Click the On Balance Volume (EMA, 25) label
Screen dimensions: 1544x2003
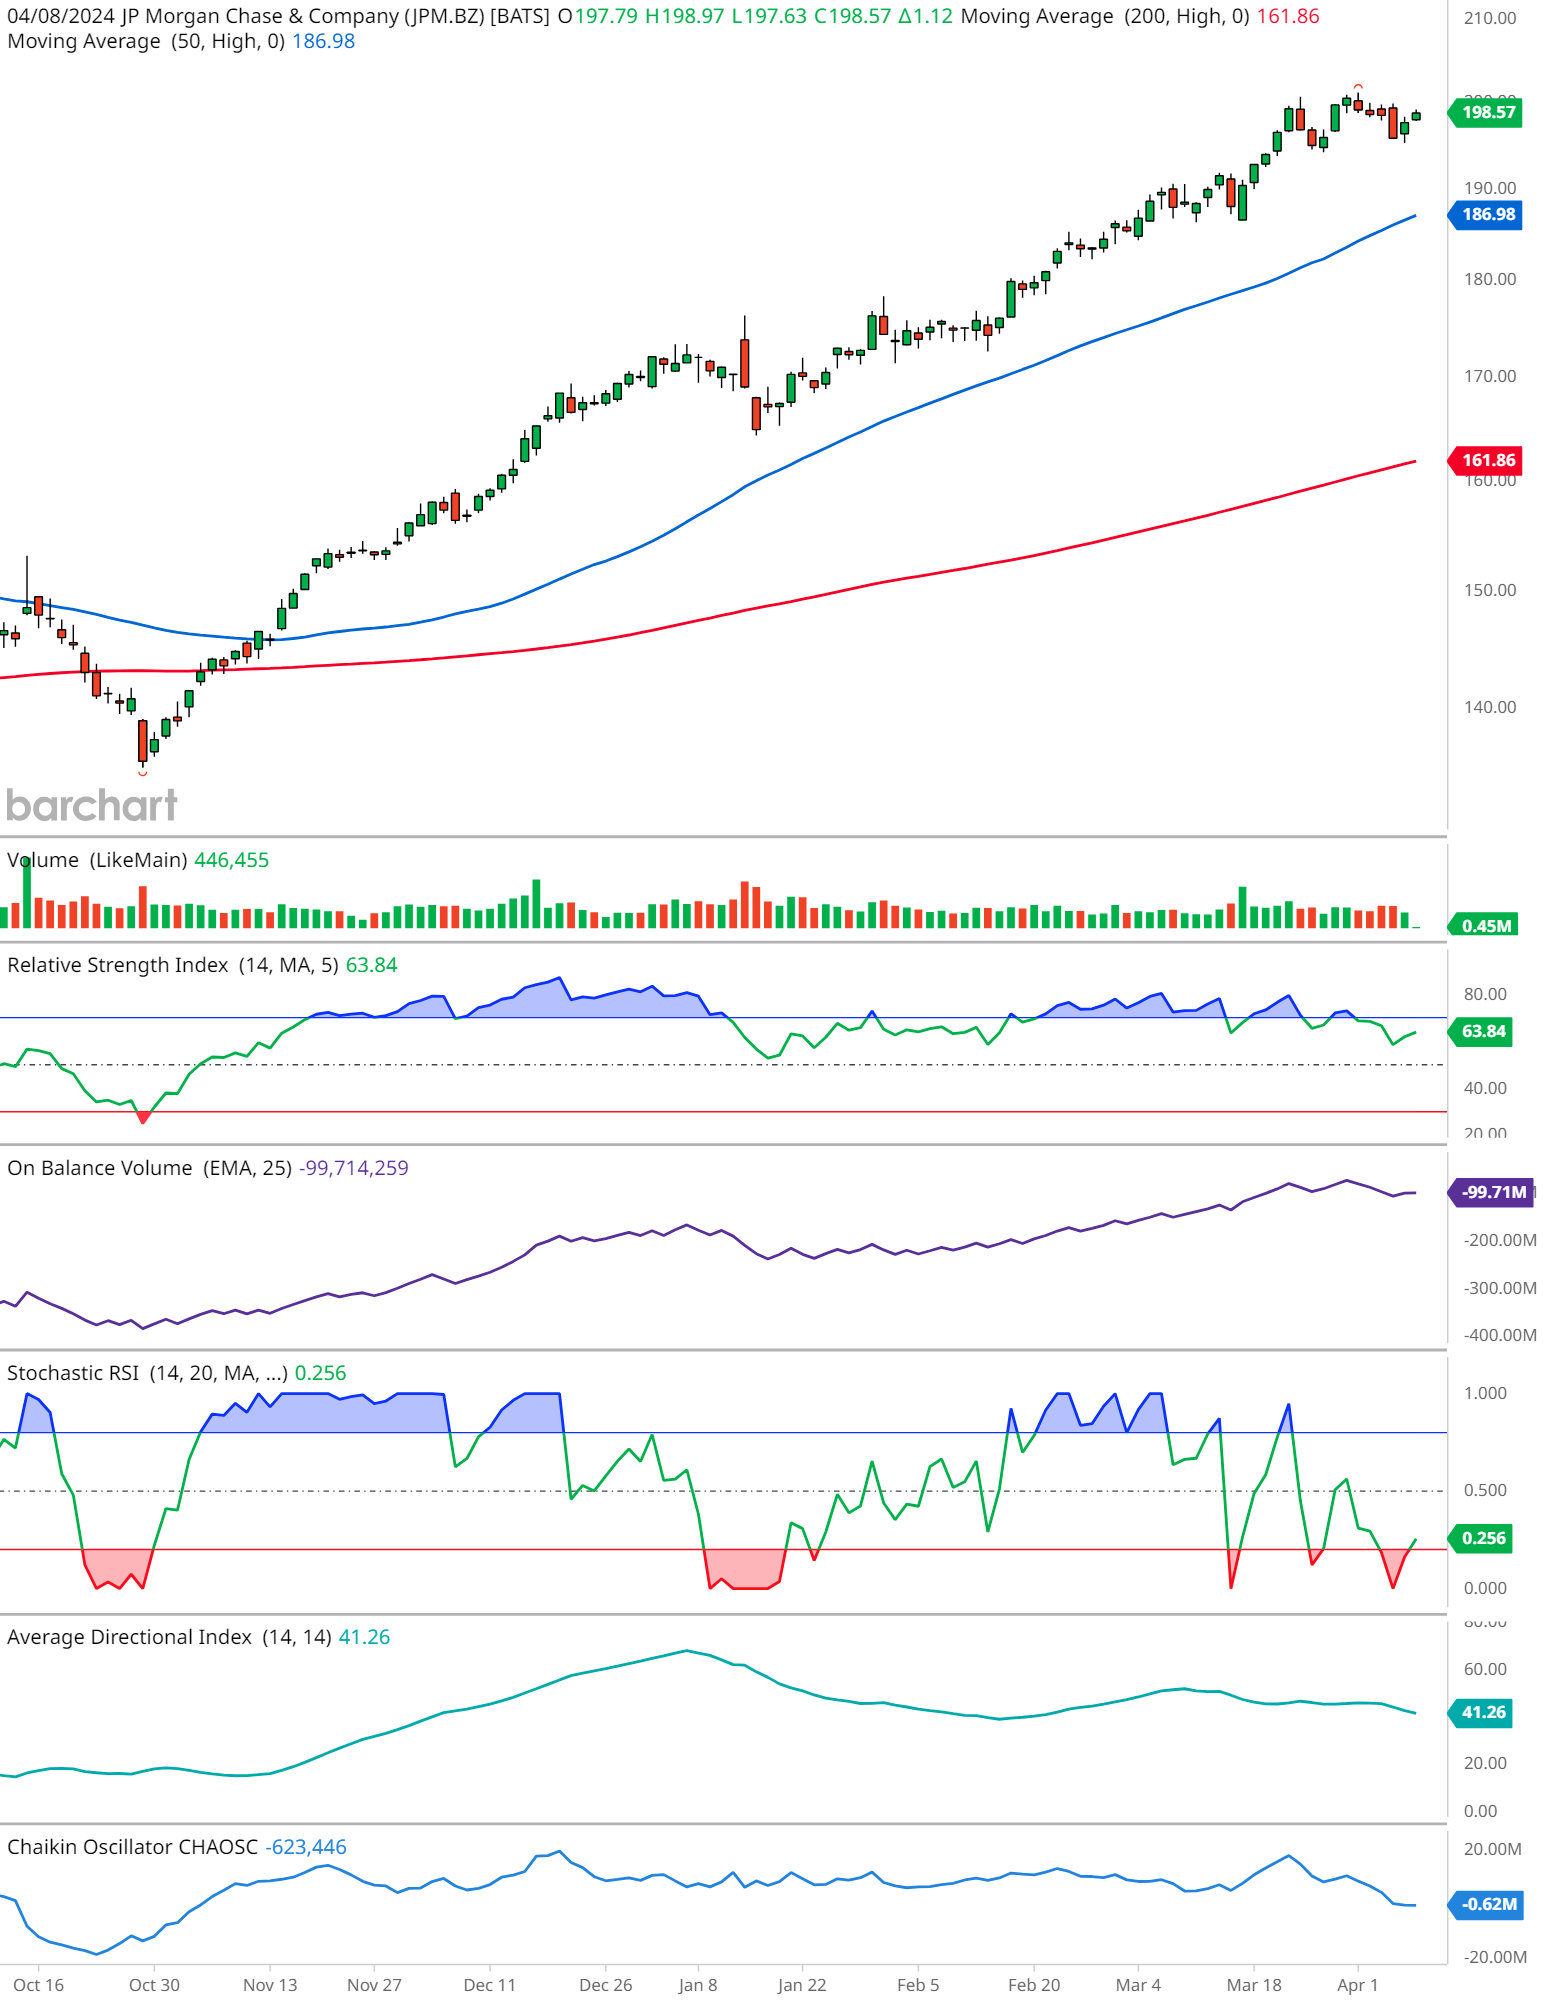pos(150,1168)
